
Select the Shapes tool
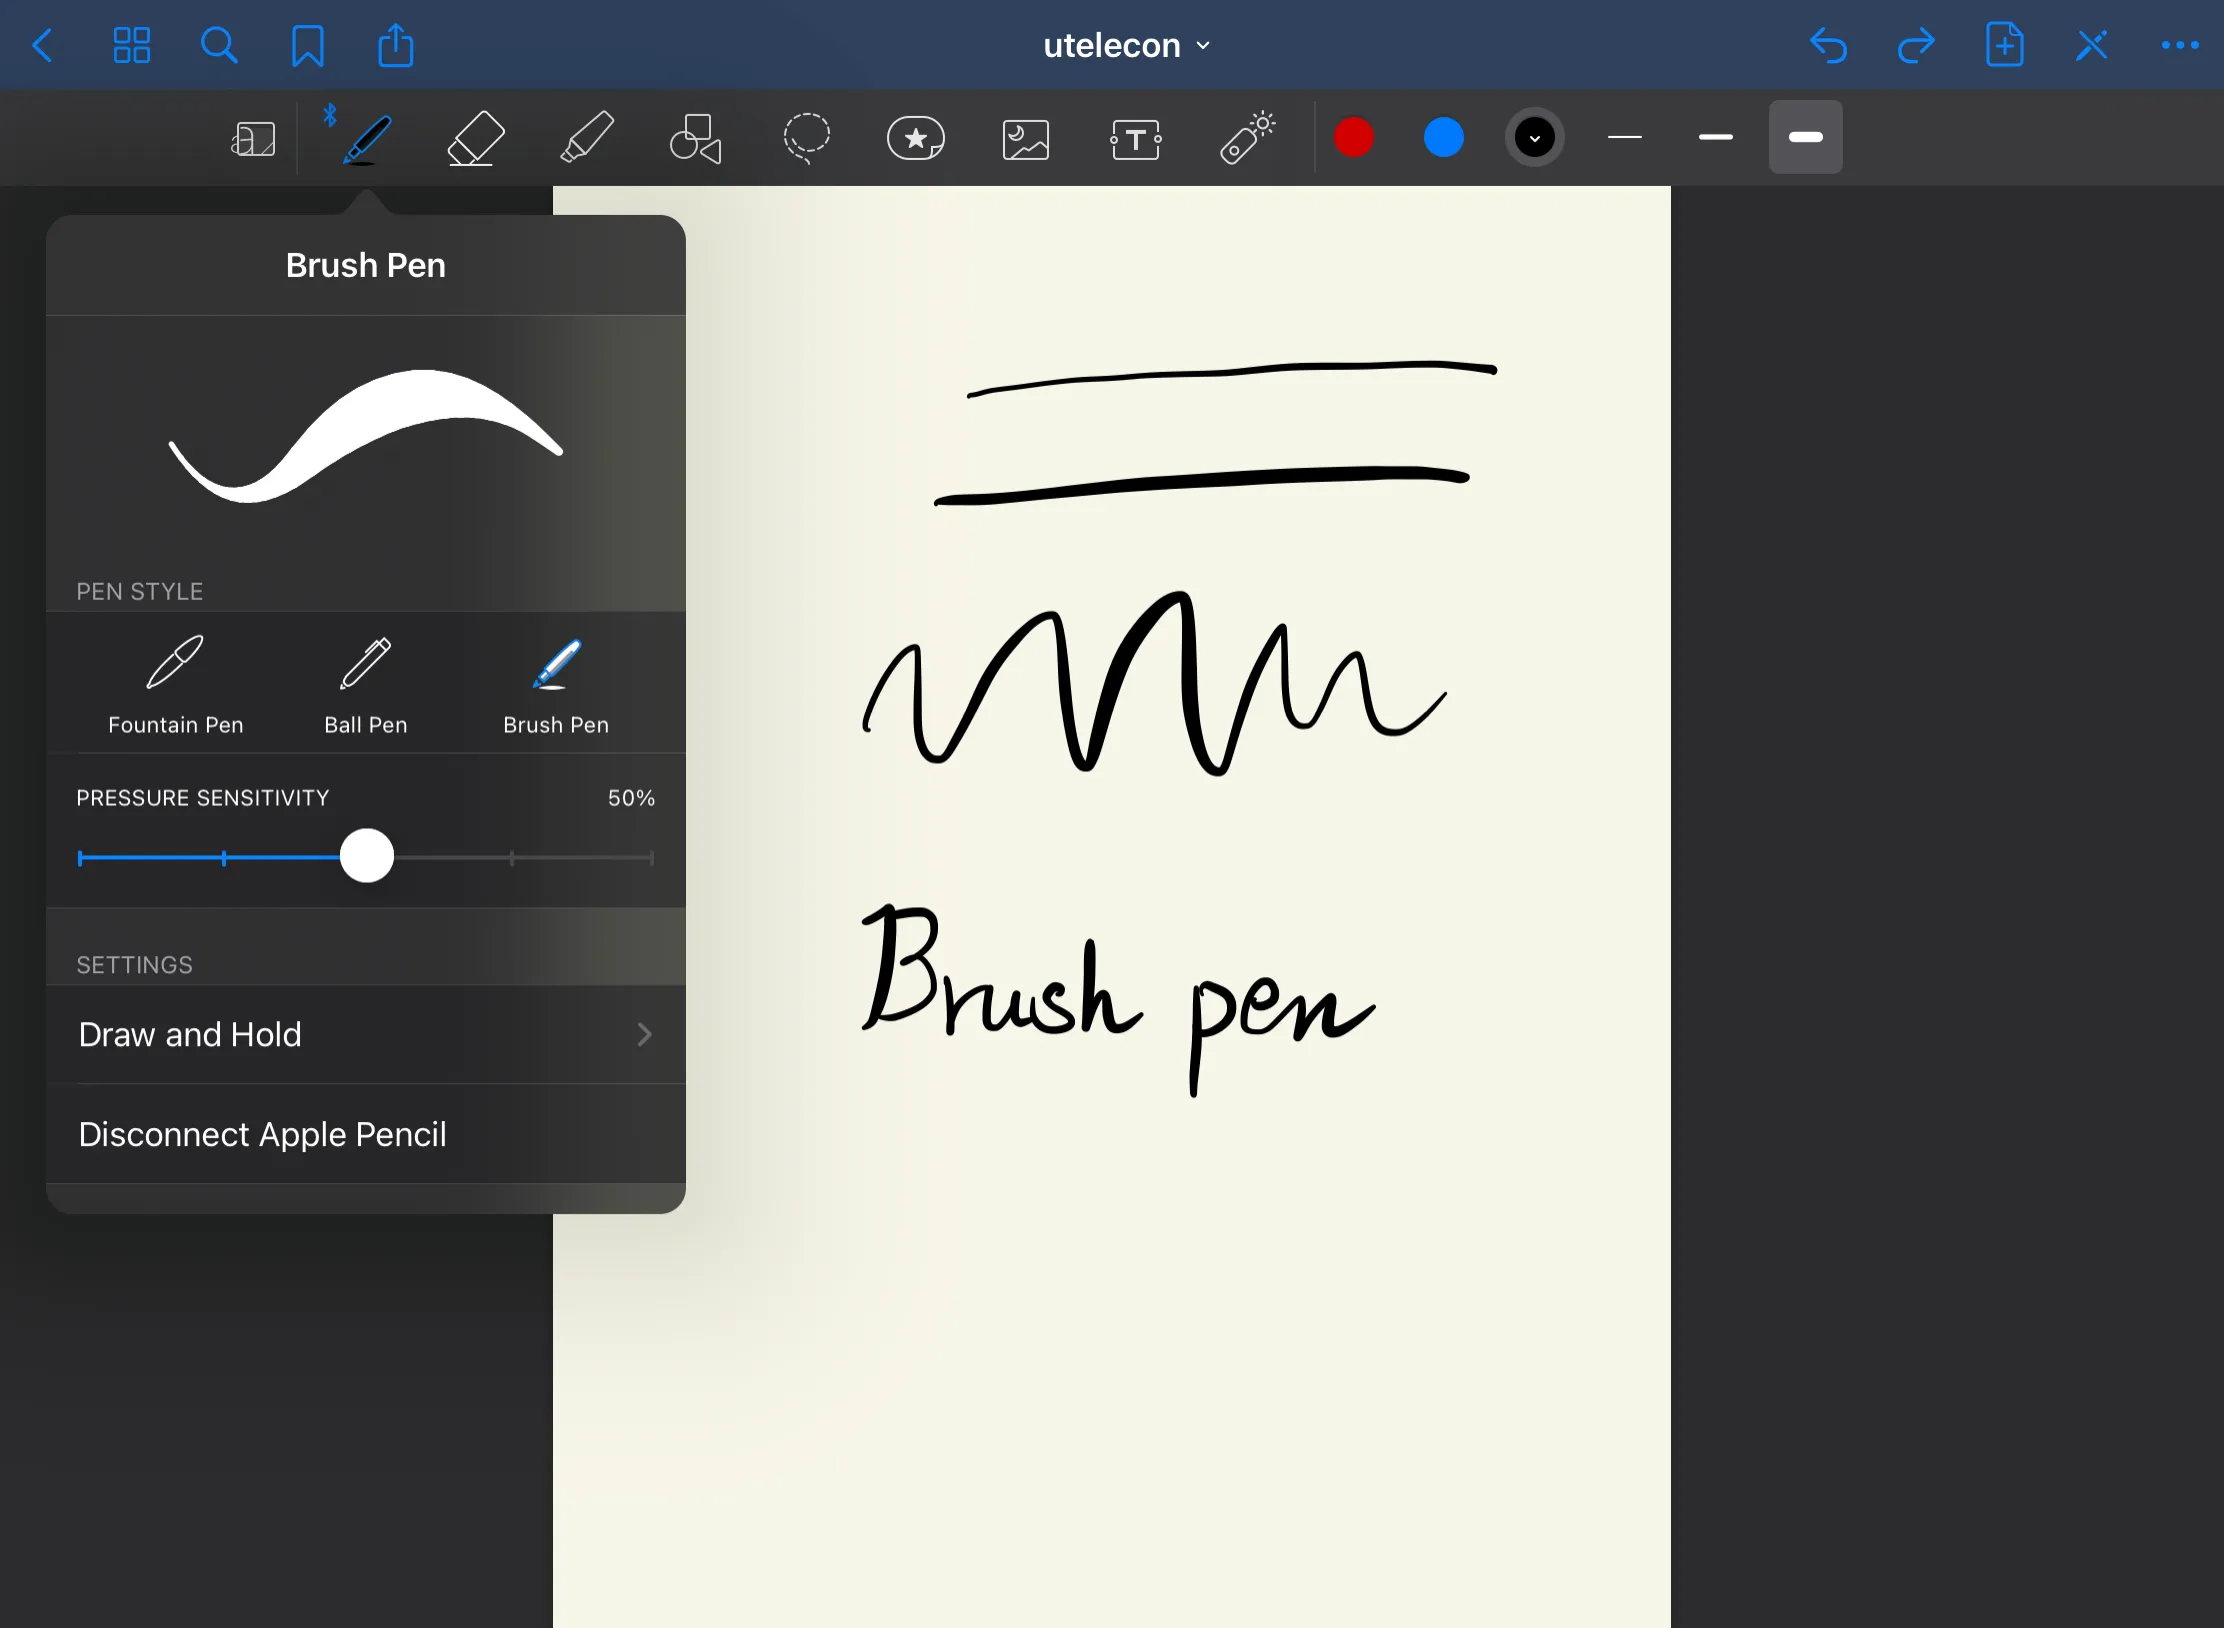coord(696,138)
